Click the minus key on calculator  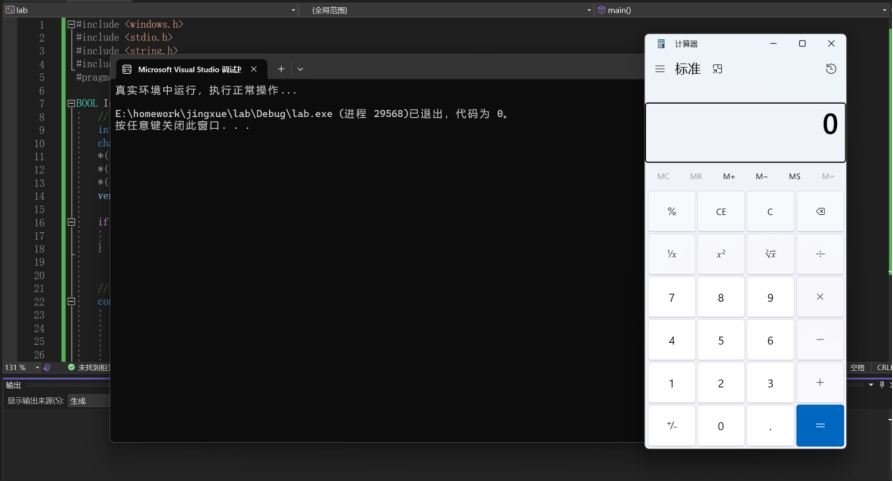click(820, 340)
